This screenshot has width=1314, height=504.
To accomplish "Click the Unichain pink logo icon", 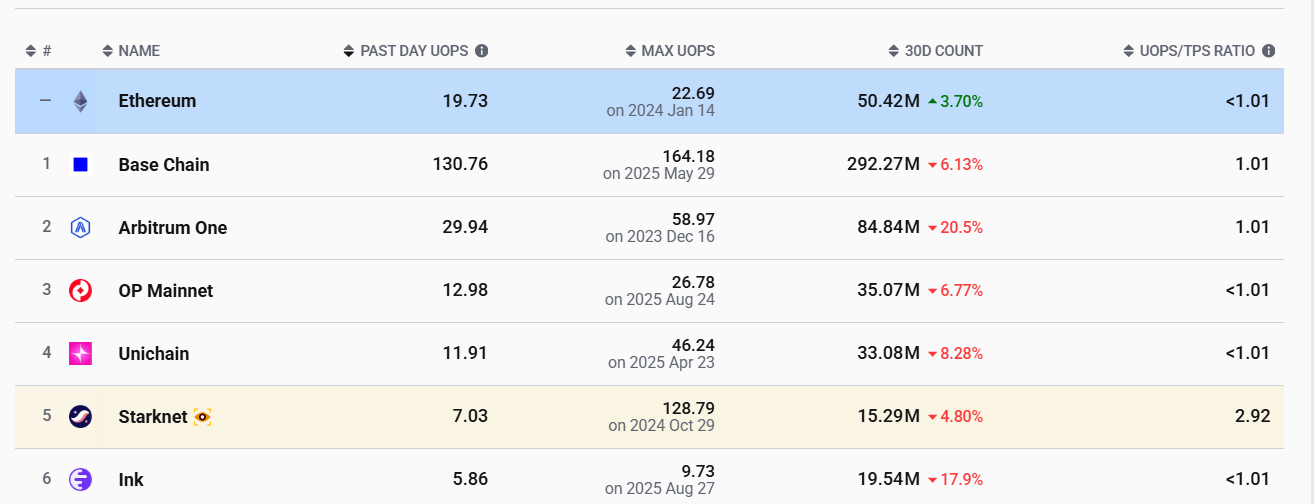I will [81, 353].
